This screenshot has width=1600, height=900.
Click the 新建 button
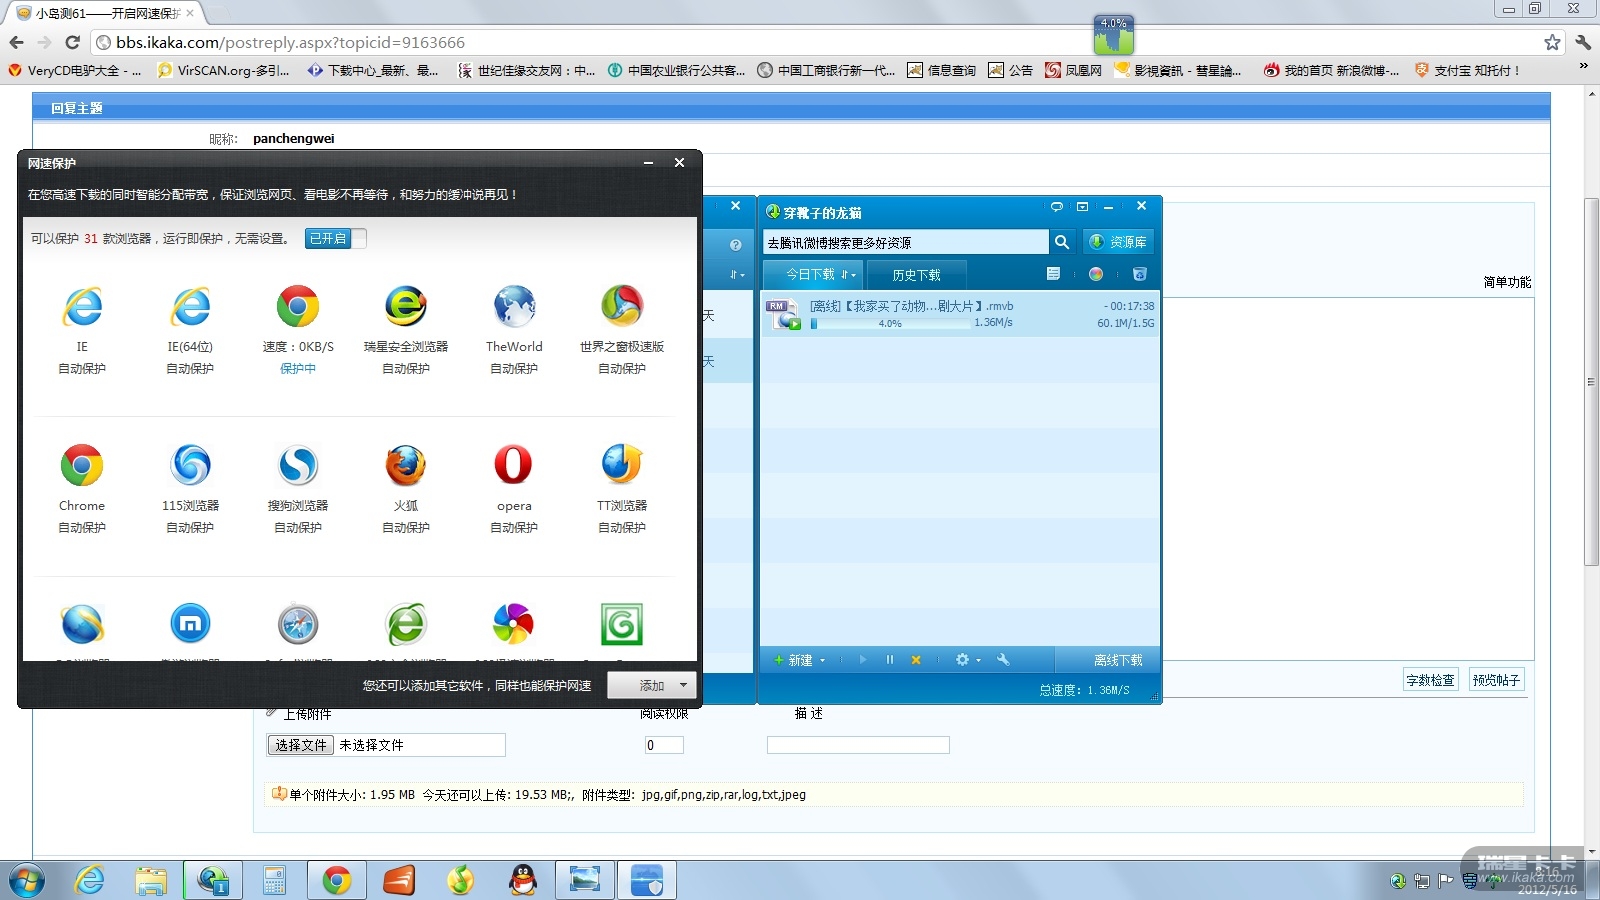794,660
